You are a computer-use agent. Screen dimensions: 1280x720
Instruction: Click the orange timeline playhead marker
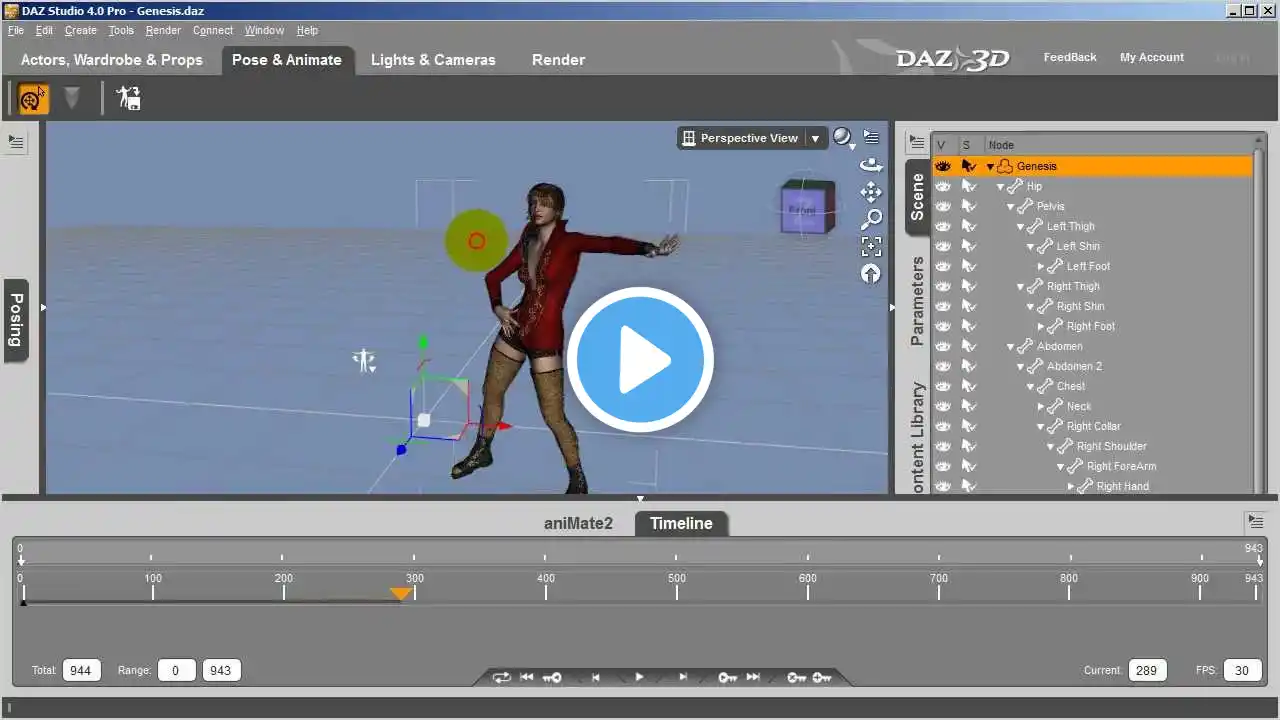(x=400, y=593)
